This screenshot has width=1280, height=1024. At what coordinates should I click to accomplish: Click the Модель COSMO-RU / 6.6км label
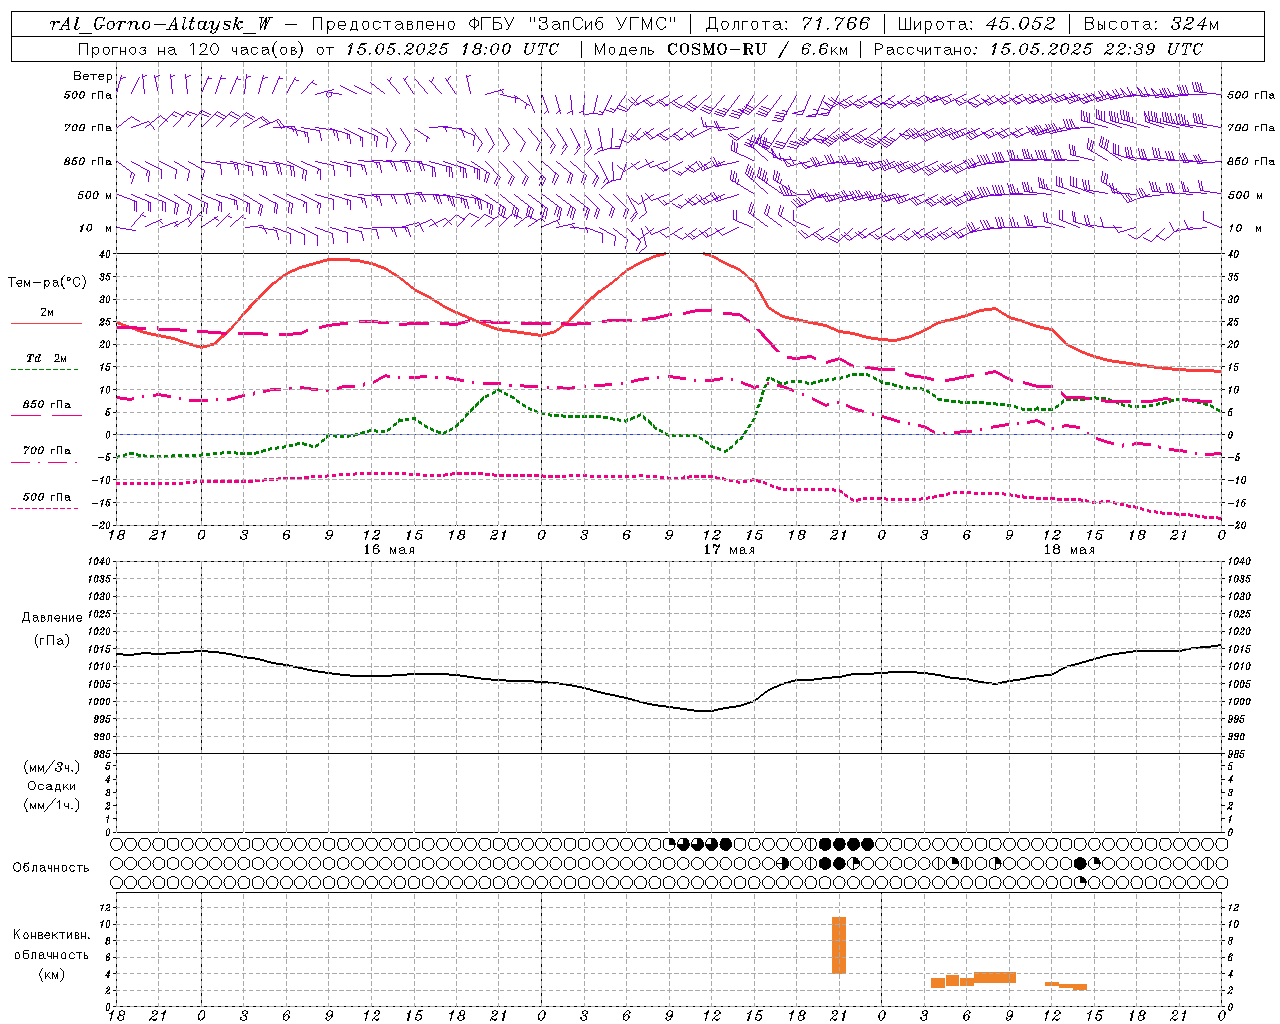click(x=720, y=49)
